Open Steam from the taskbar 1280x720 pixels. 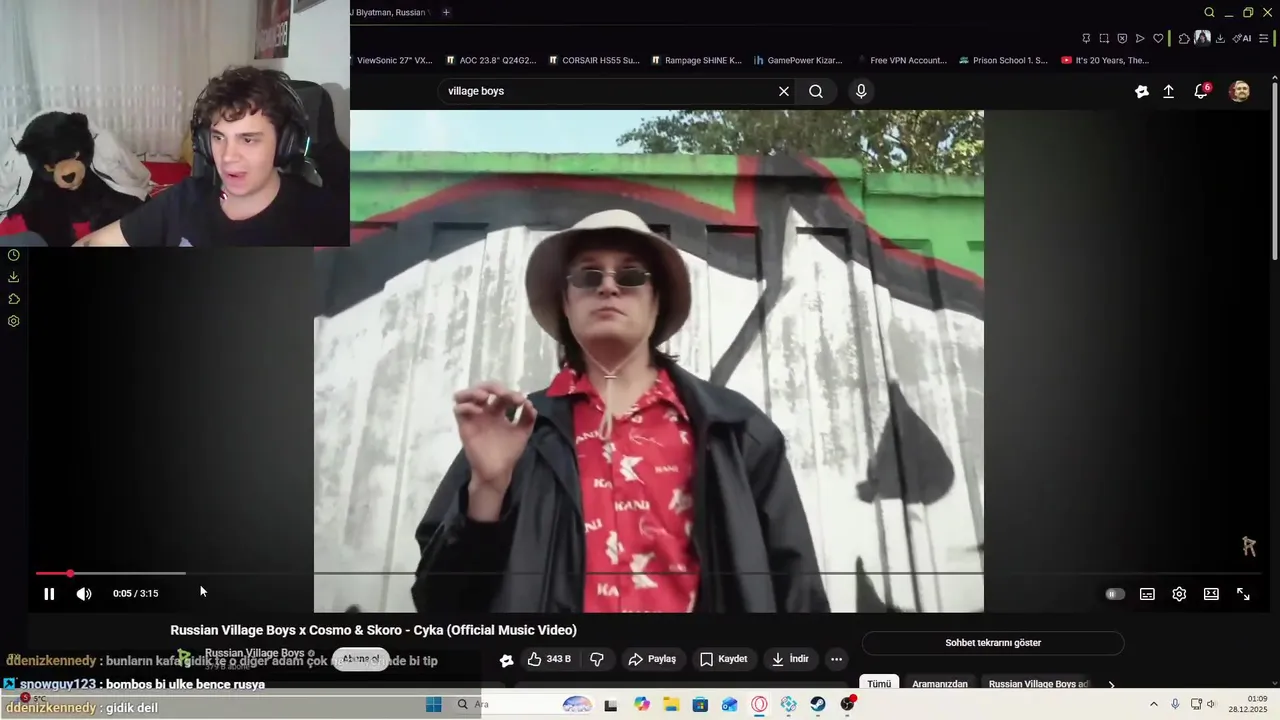(818, 704)
